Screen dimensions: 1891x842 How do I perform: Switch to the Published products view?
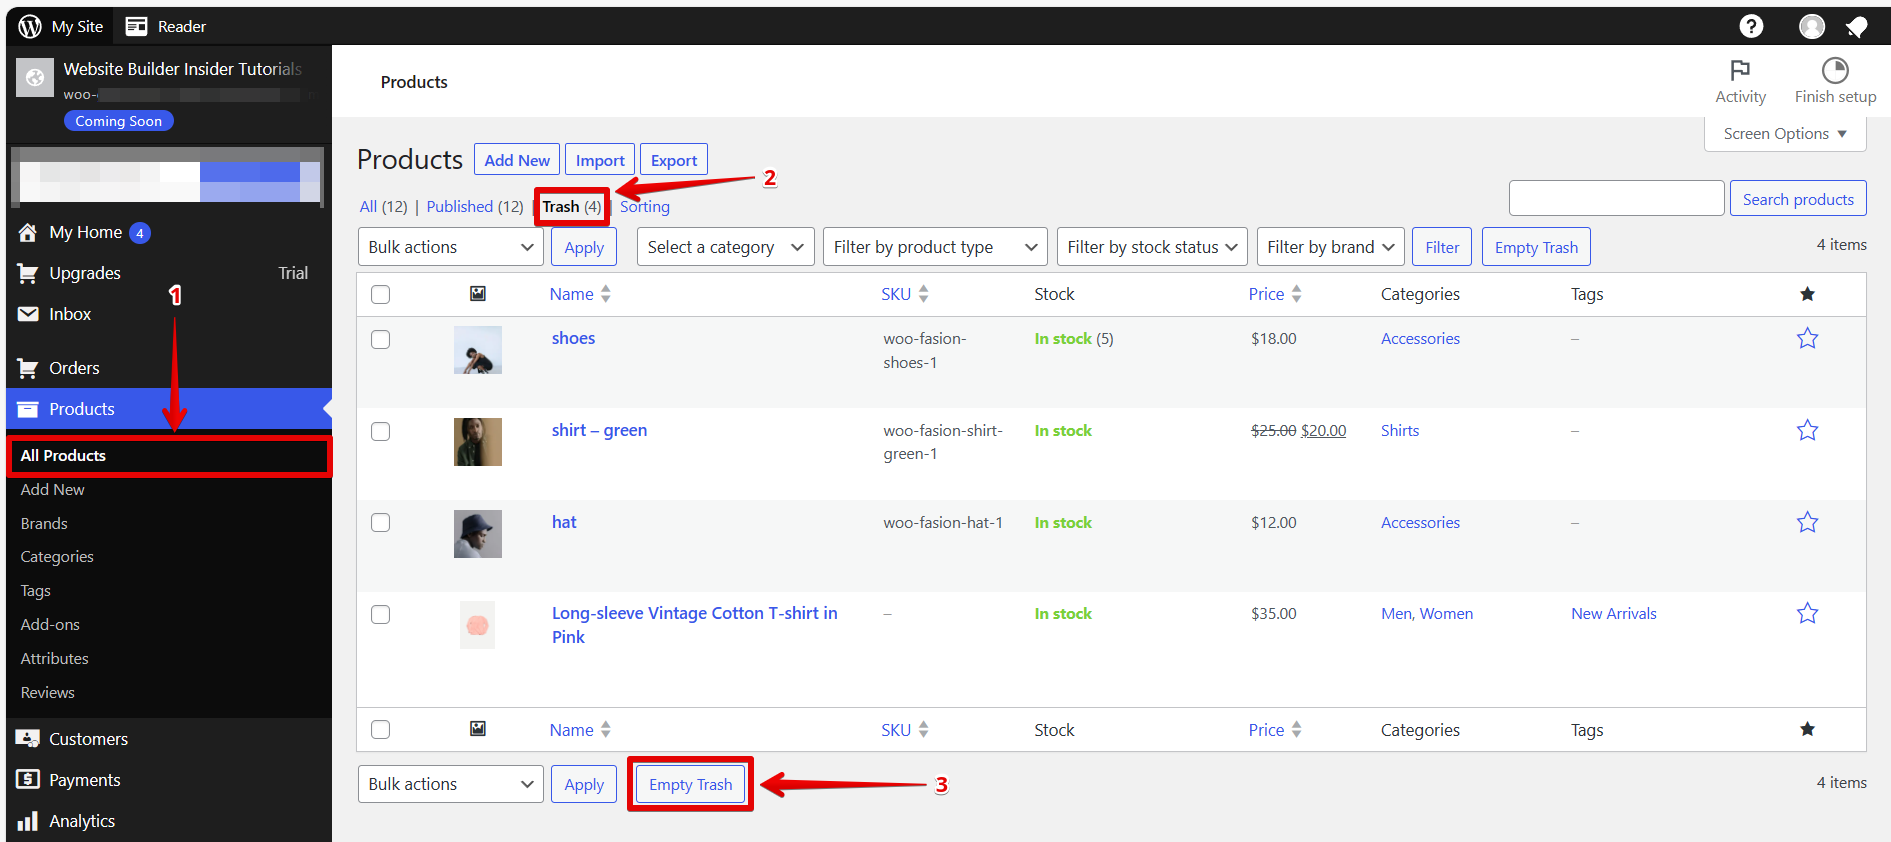click(x=459, y=207)
